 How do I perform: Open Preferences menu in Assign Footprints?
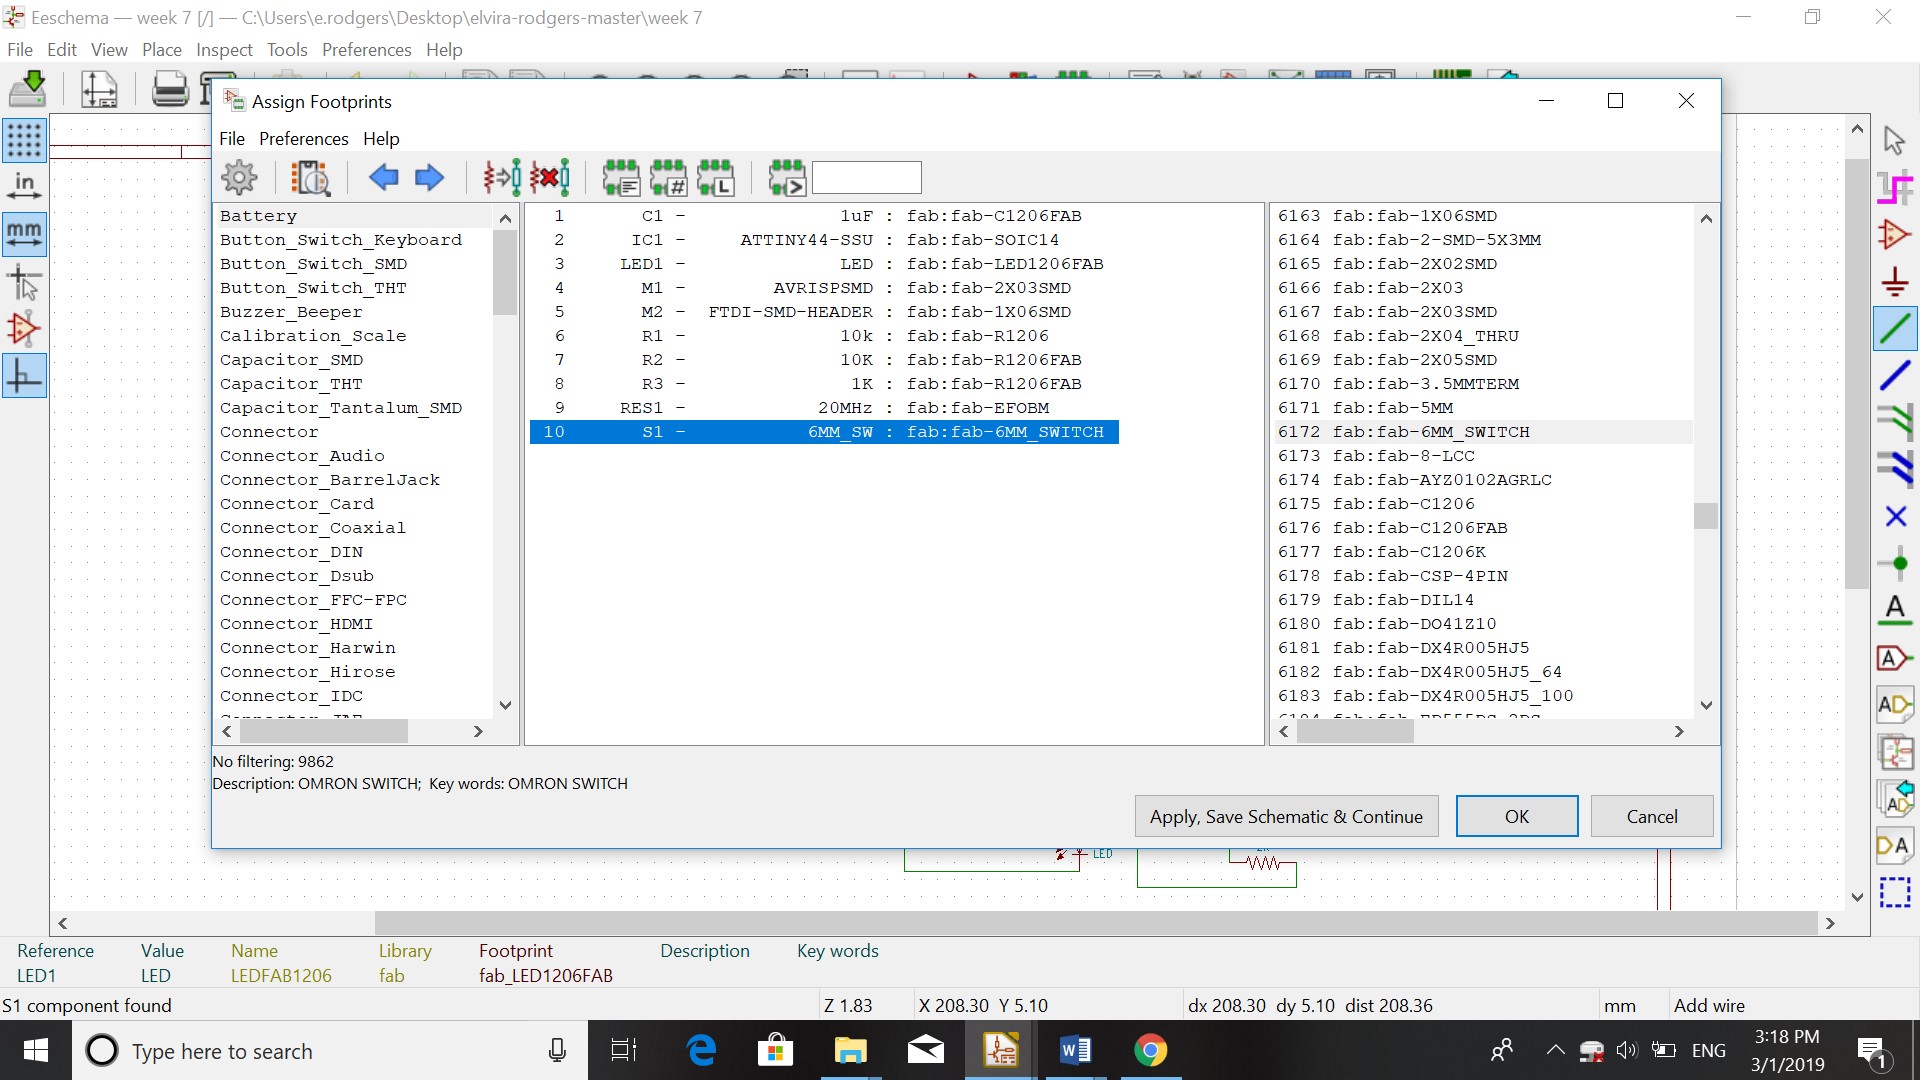[303, 139]
